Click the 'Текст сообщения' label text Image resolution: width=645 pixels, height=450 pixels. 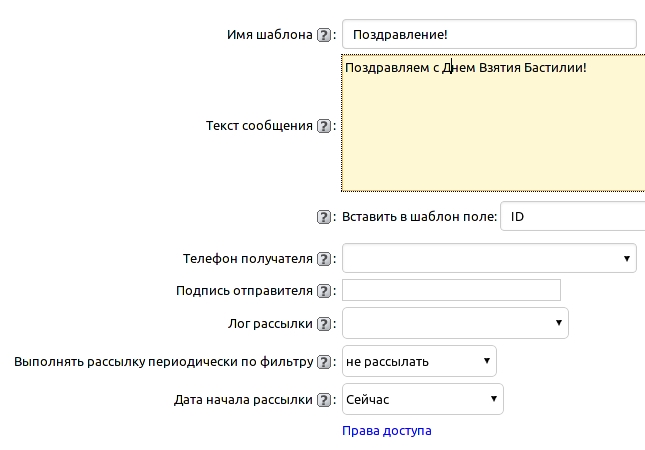tap(259, 127)
